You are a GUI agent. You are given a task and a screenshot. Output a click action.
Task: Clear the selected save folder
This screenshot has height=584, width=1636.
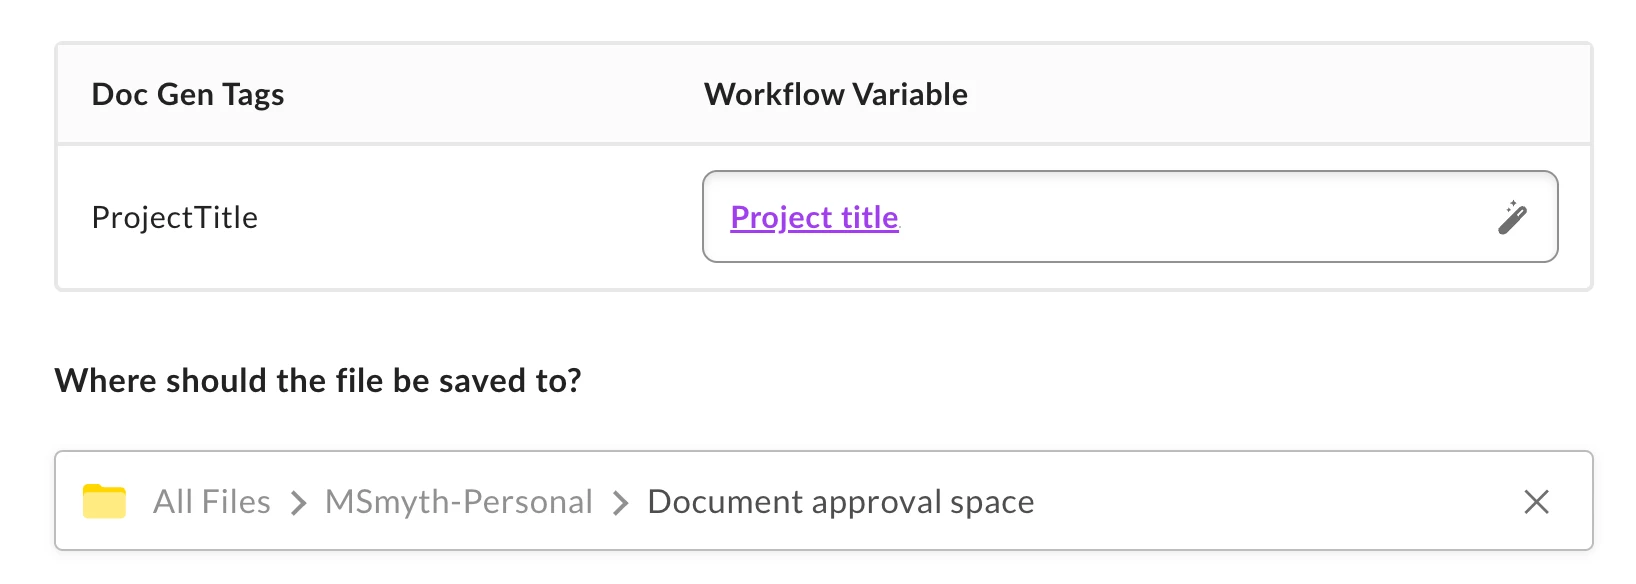[1536, 501]
